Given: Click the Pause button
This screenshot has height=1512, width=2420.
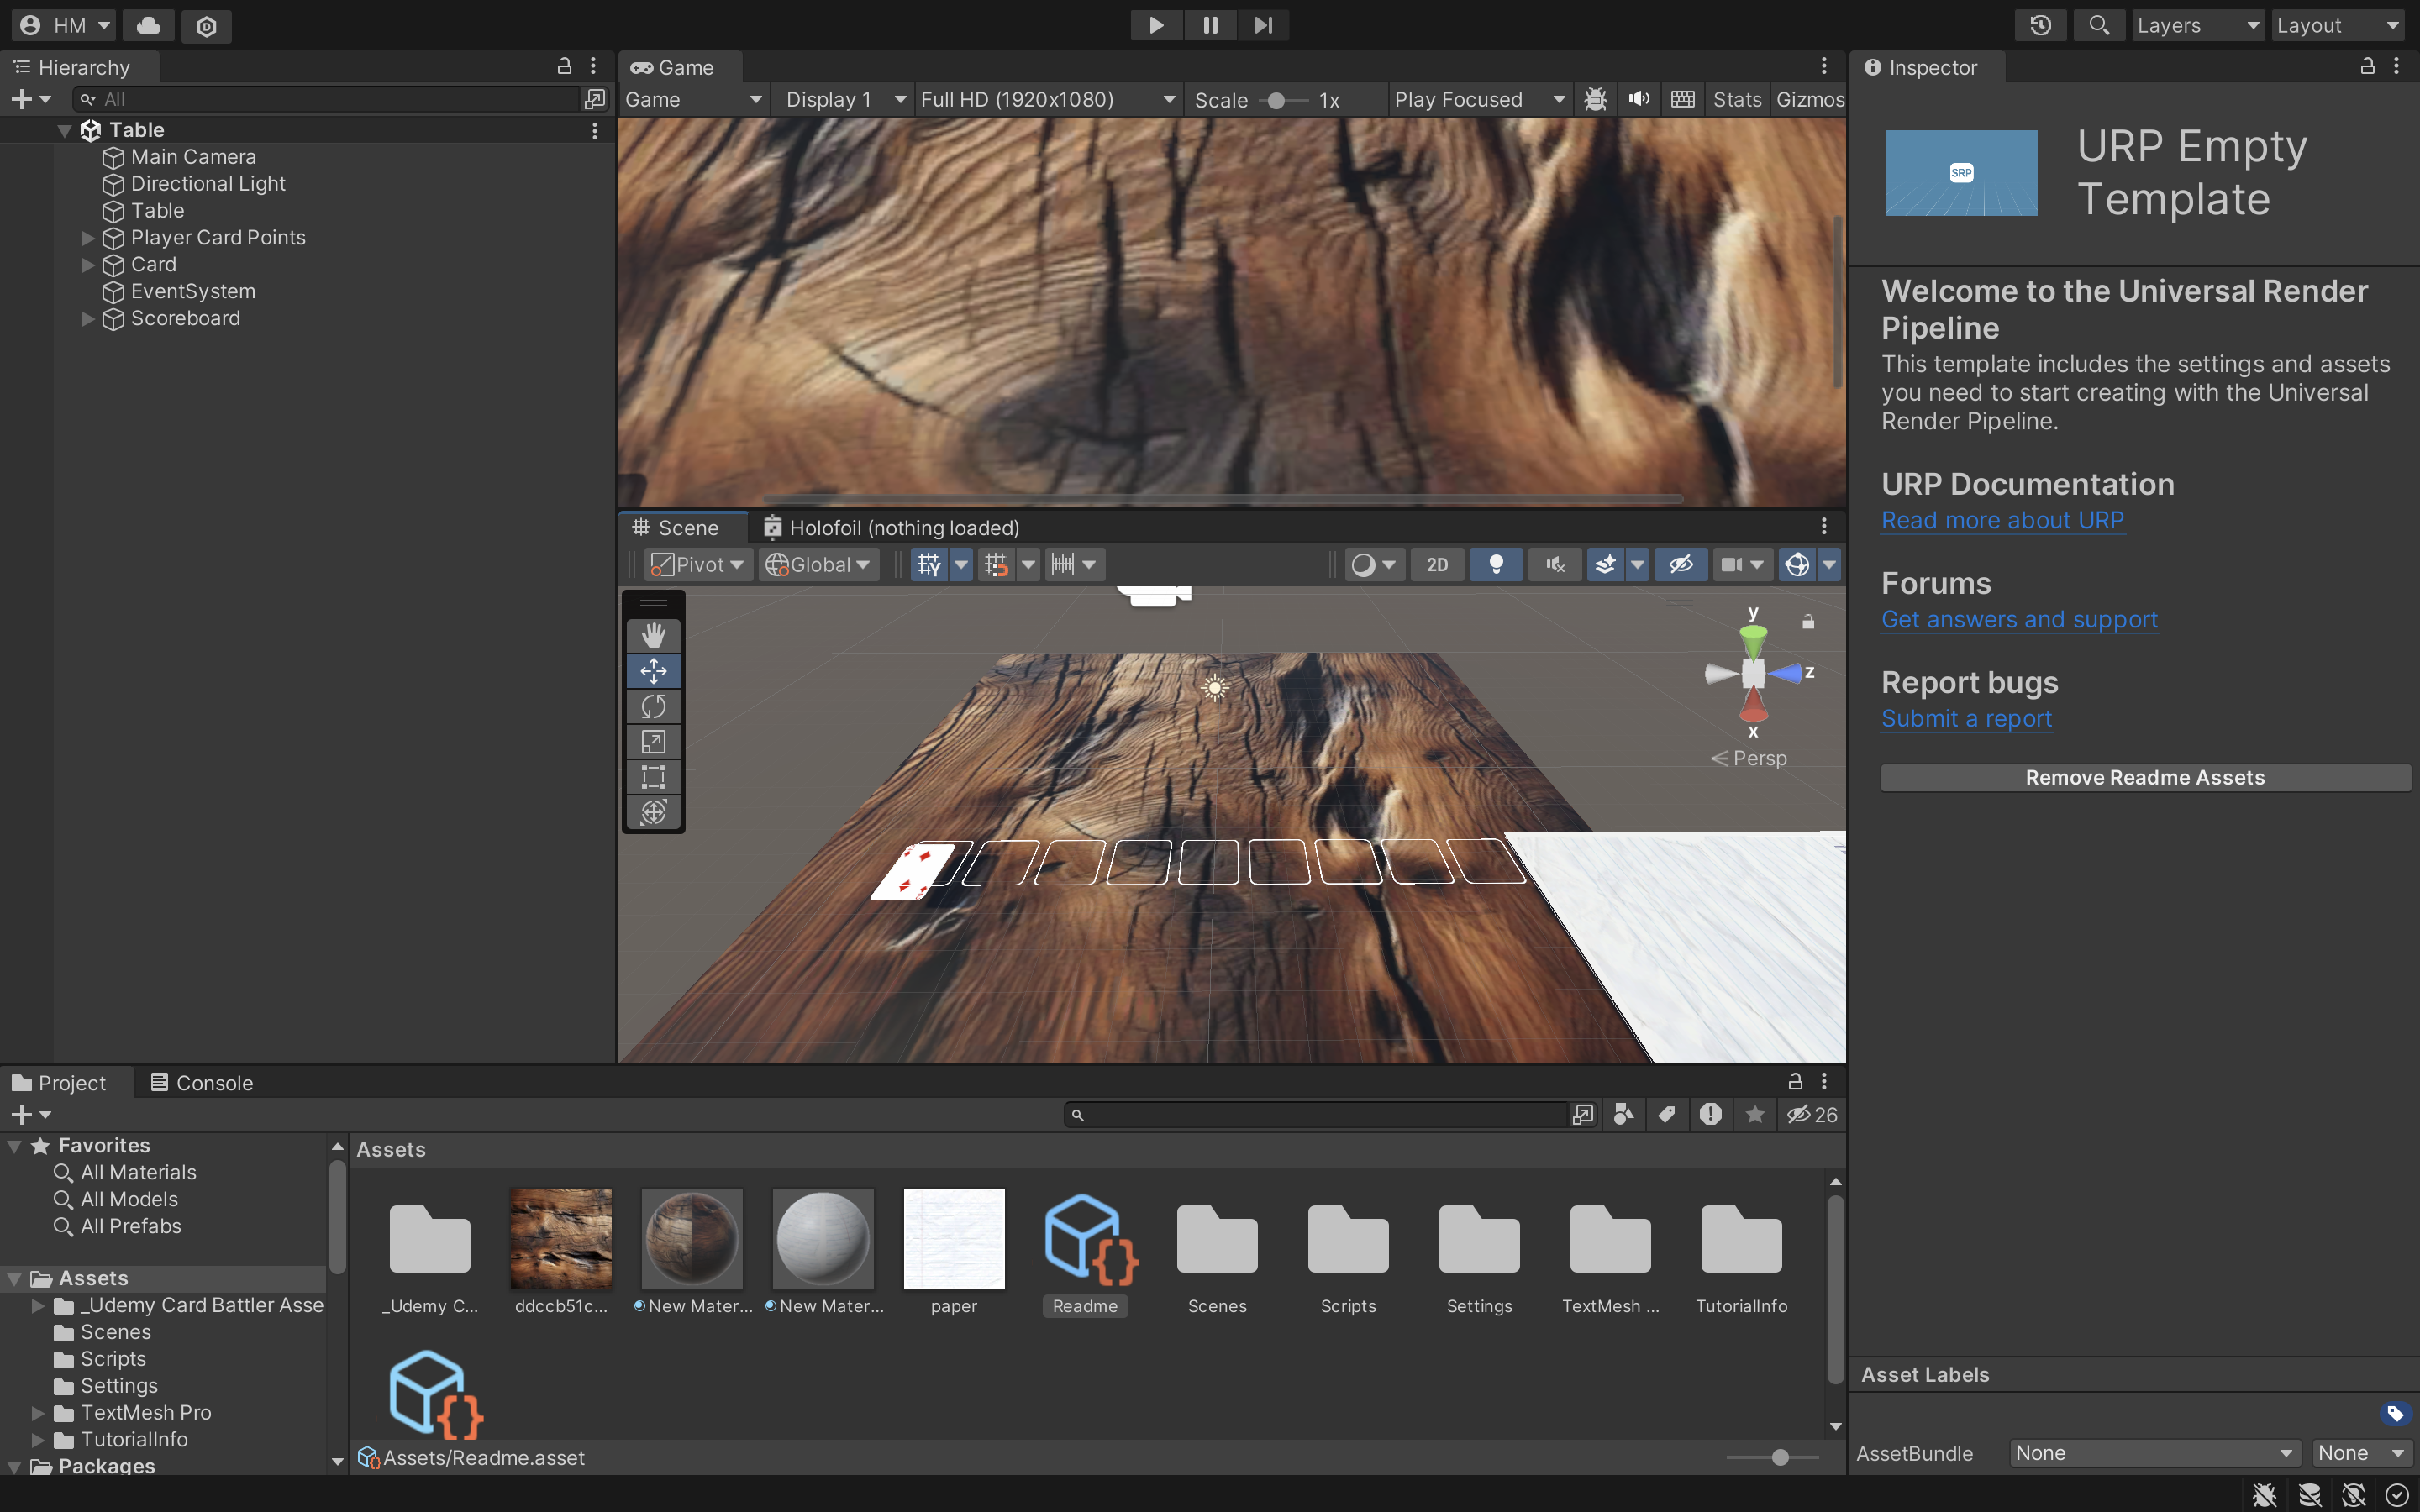Looking at the screenshot, I should pos(1210,25).
